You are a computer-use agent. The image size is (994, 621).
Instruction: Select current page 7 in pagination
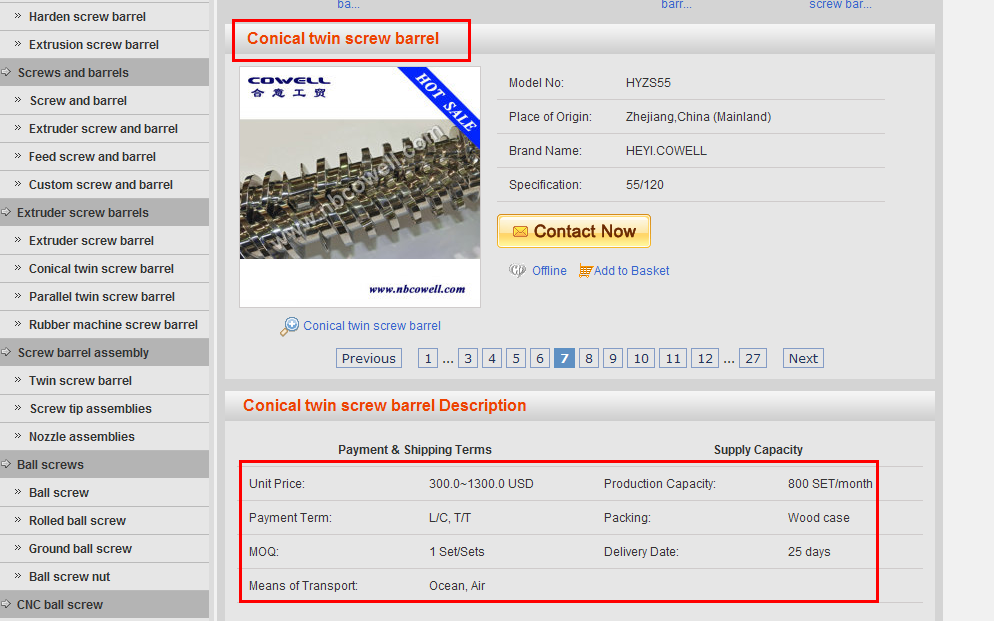[x=564, y=359]
